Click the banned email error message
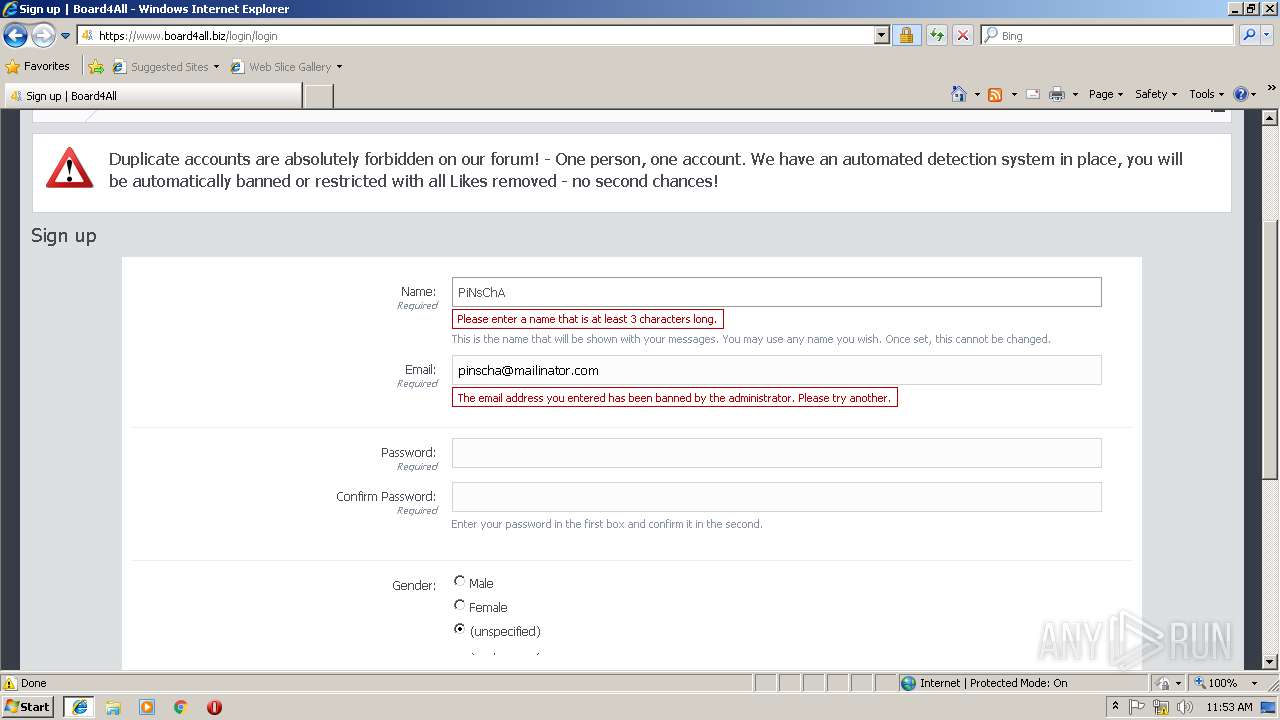This screenshot has height=720, width=1280. click(x=675, y=398)
